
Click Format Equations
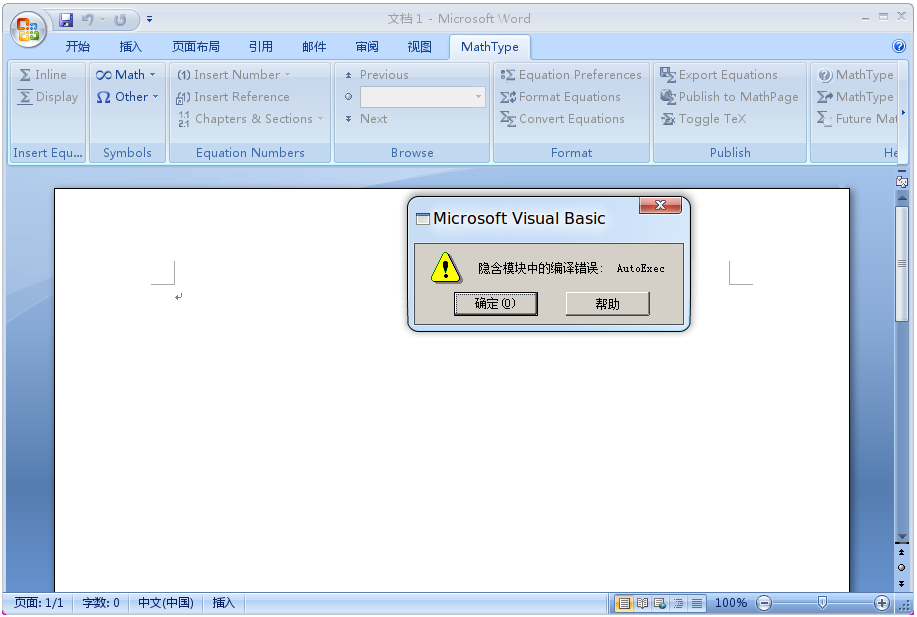coord(560,96)
